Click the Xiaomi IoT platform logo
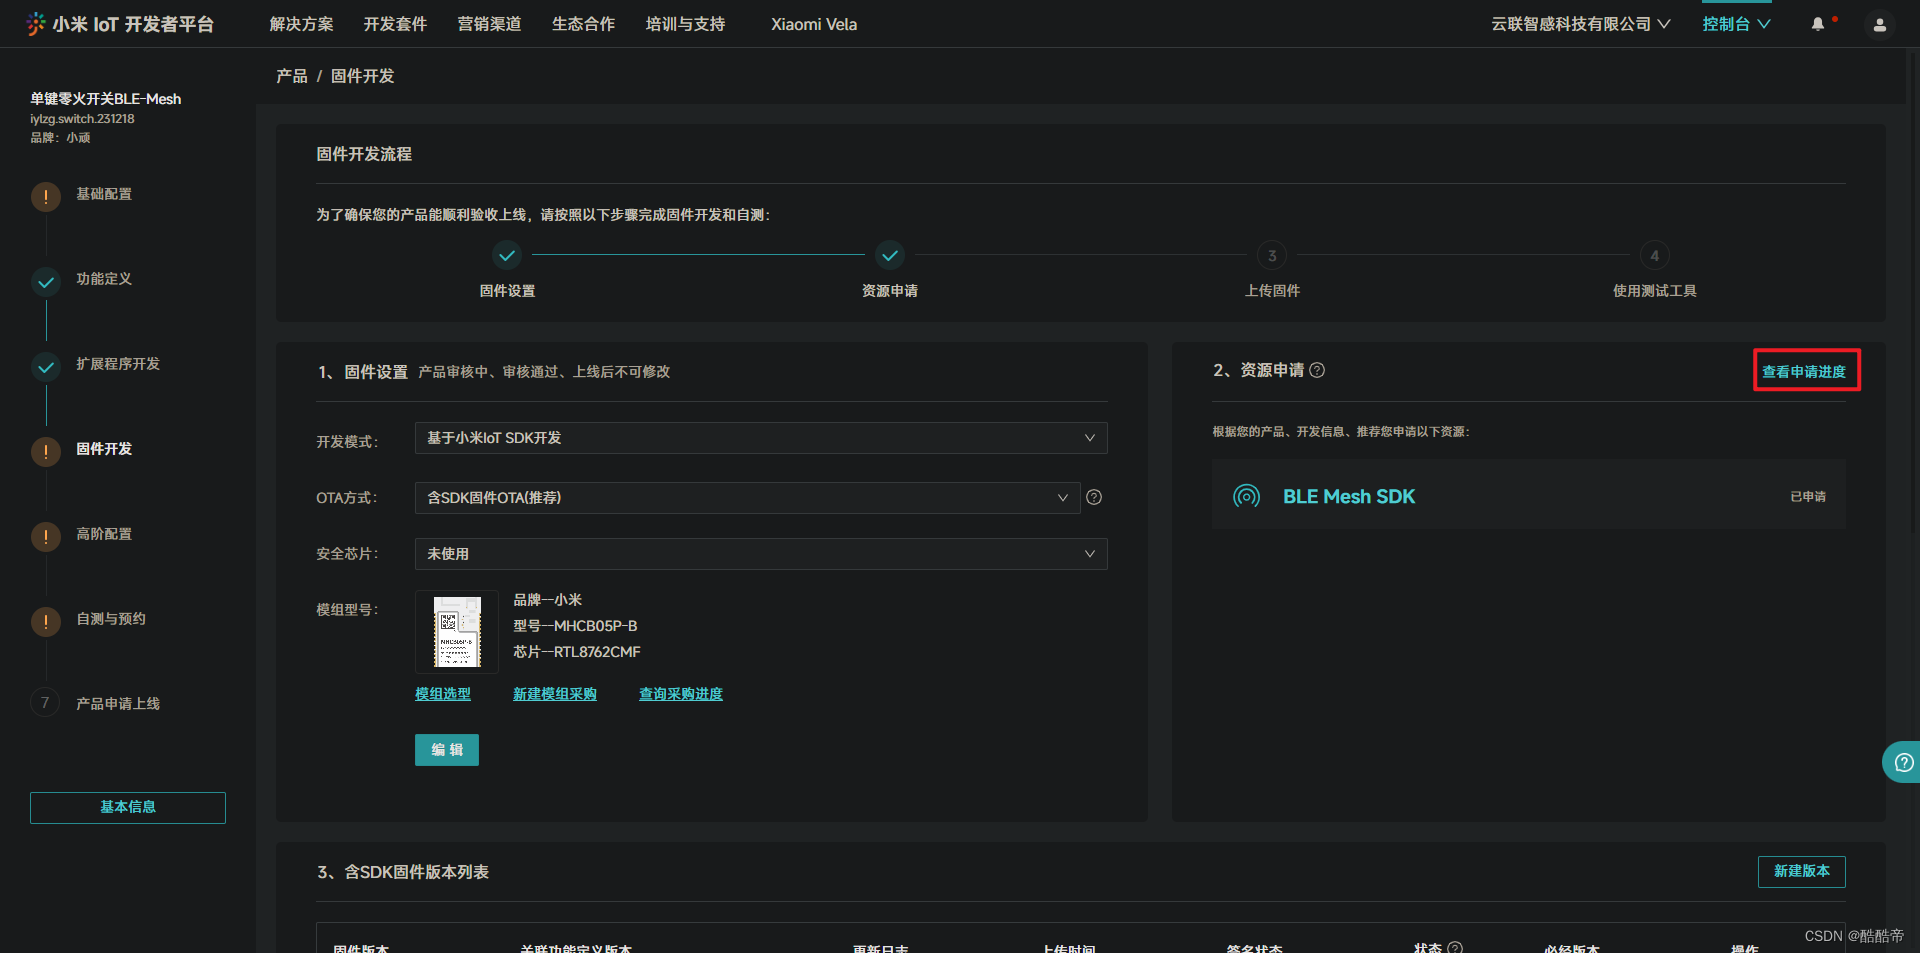Image resolution: width=1920 pixels, height=953 pixels. pyautogui.click(x=120, y=24)
